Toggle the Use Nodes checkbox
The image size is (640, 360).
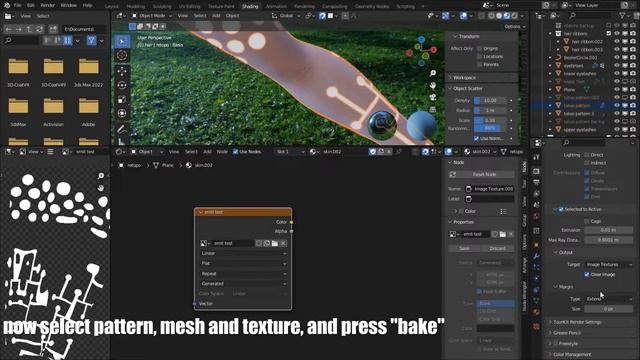point(236,152)
